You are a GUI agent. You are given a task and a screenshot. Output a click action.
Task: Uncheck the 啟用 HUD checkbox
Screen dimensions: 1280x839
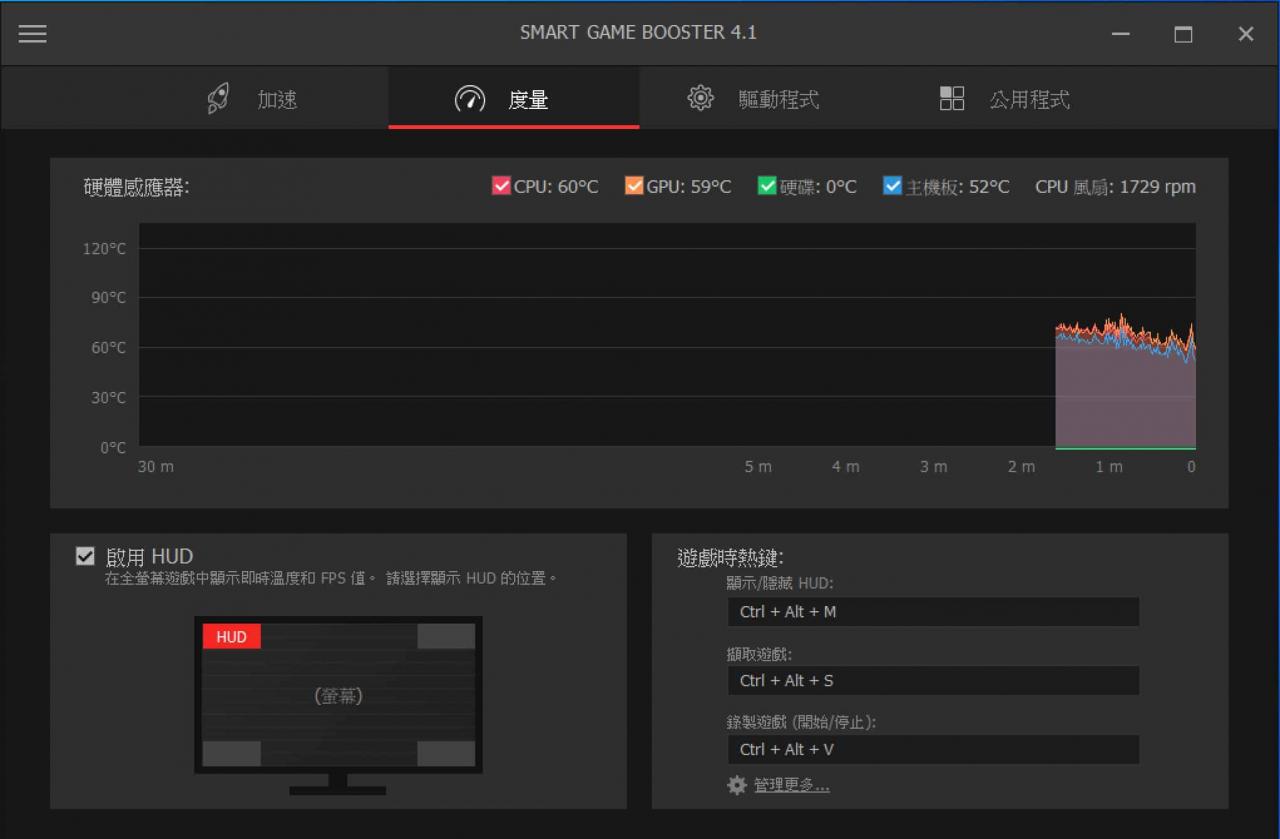tap(86, 557)
